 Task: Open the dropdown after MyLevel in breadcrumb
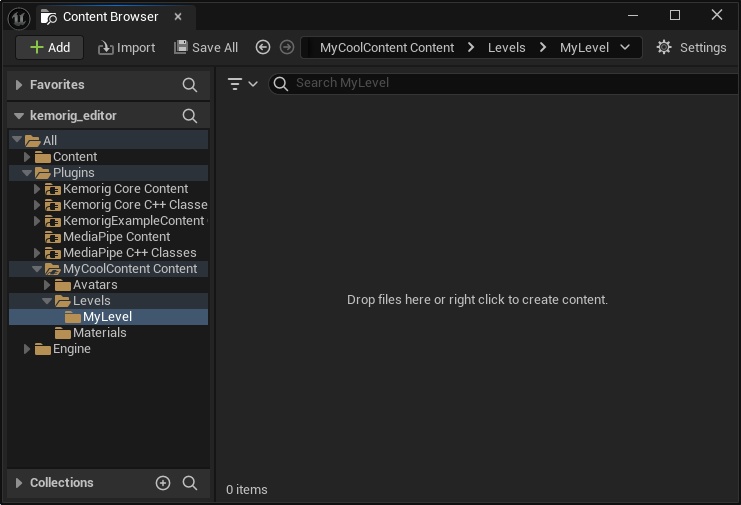[x=625, y=47]
